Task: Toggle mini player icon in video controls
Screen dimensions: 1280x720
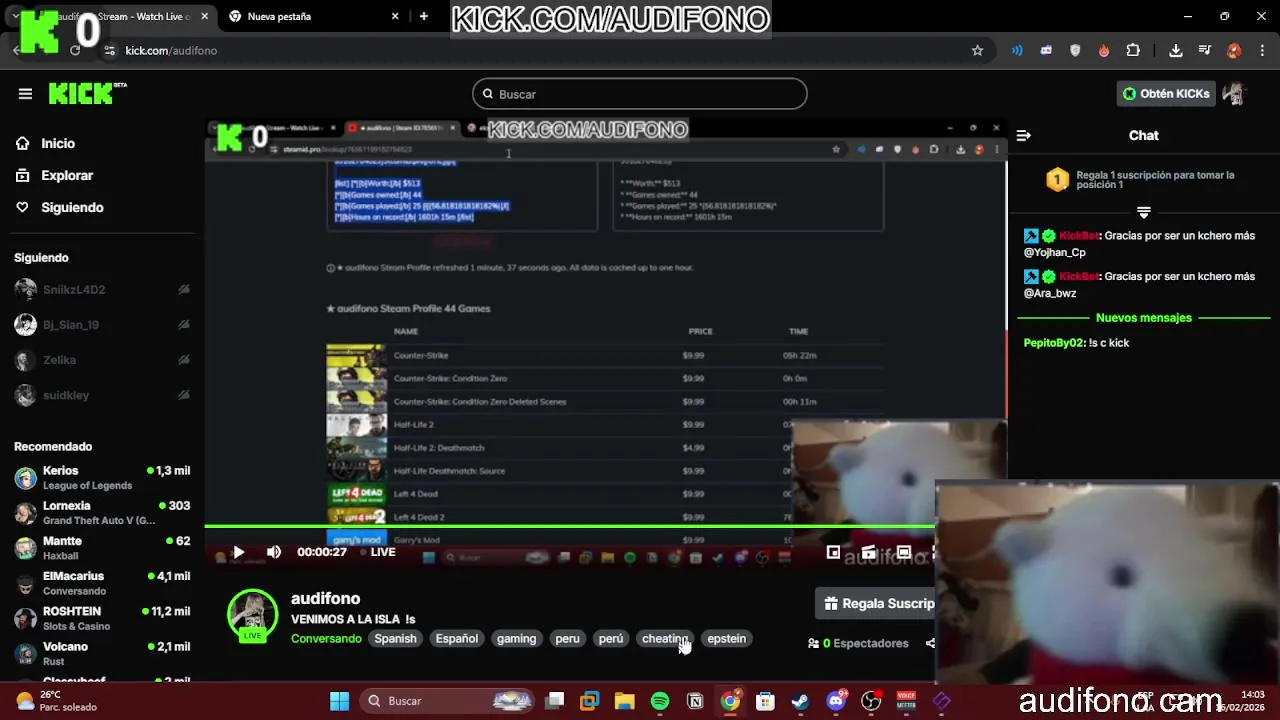Action: coord(833,552)
